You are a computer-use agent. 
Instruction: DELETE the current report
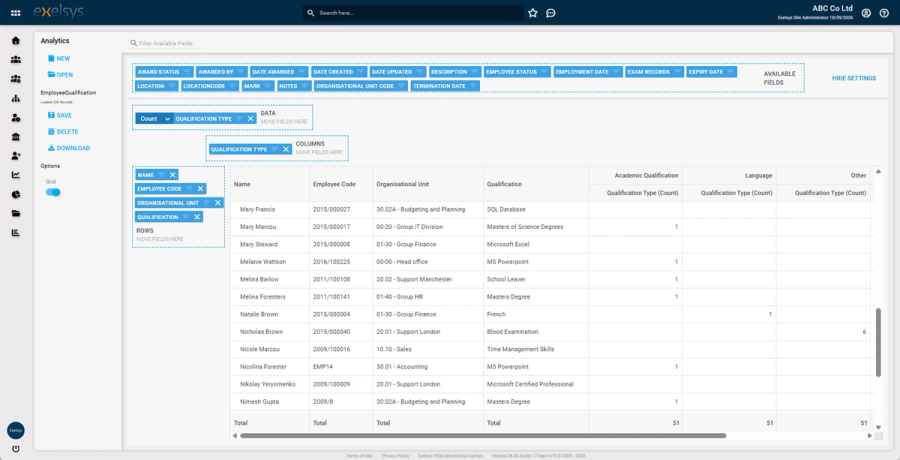point(63,132)
